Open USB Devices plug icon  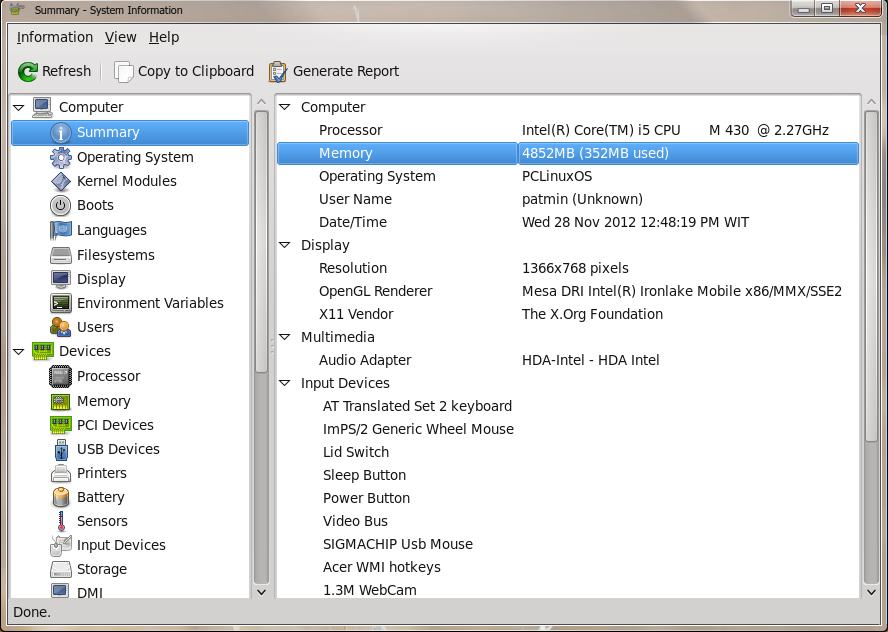pyautogui.click(x=61, y=449)
